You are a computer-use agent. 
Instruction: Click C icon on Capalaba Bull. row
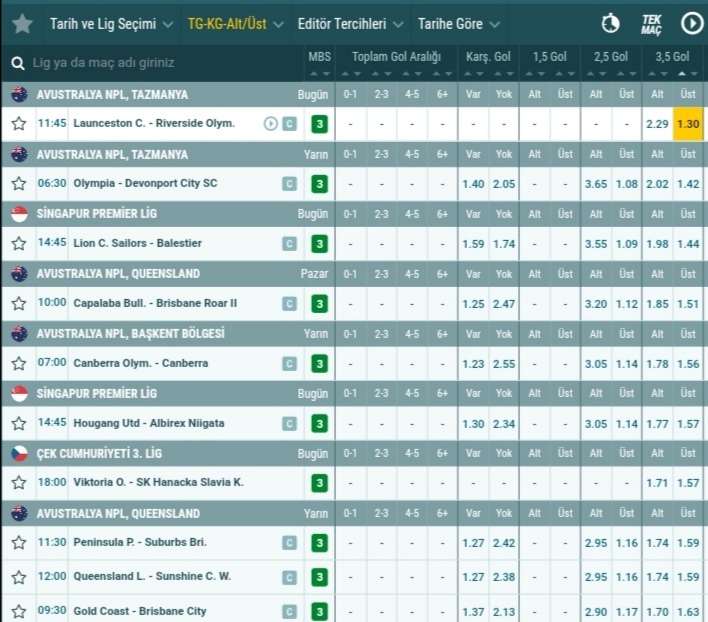pyautogui.click(x=289, y=304)
